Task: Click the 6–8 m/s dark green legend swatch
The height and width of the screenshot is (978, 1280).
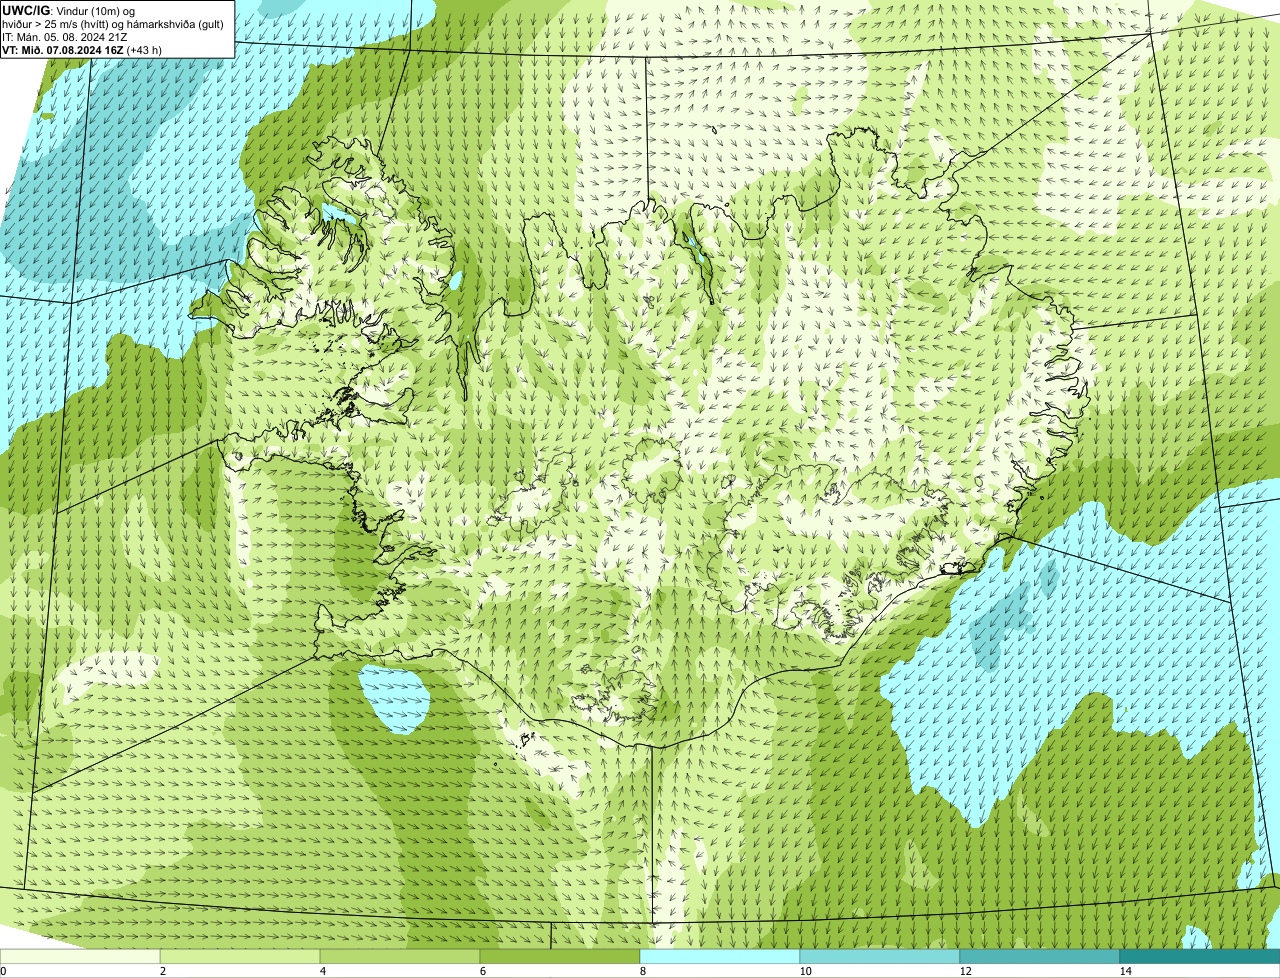Action: 560,956
